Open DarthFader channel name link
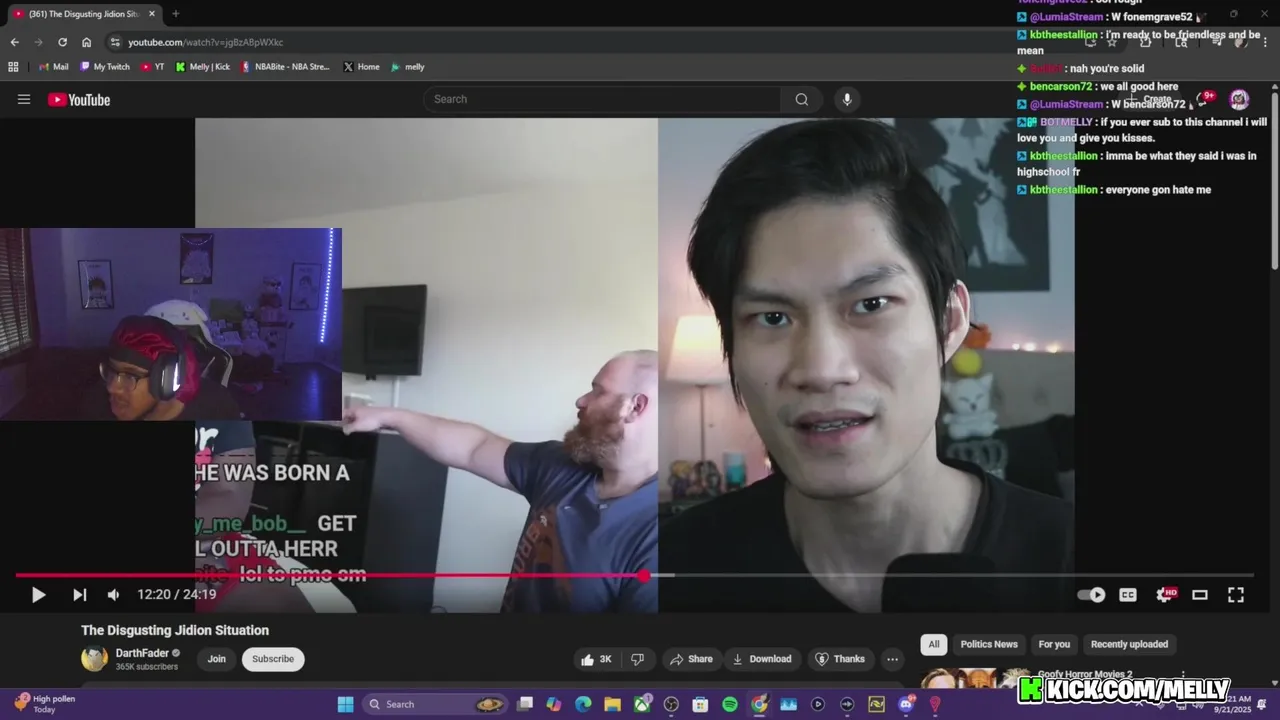This screenshot has width=1280, height=720. [142, 653]
